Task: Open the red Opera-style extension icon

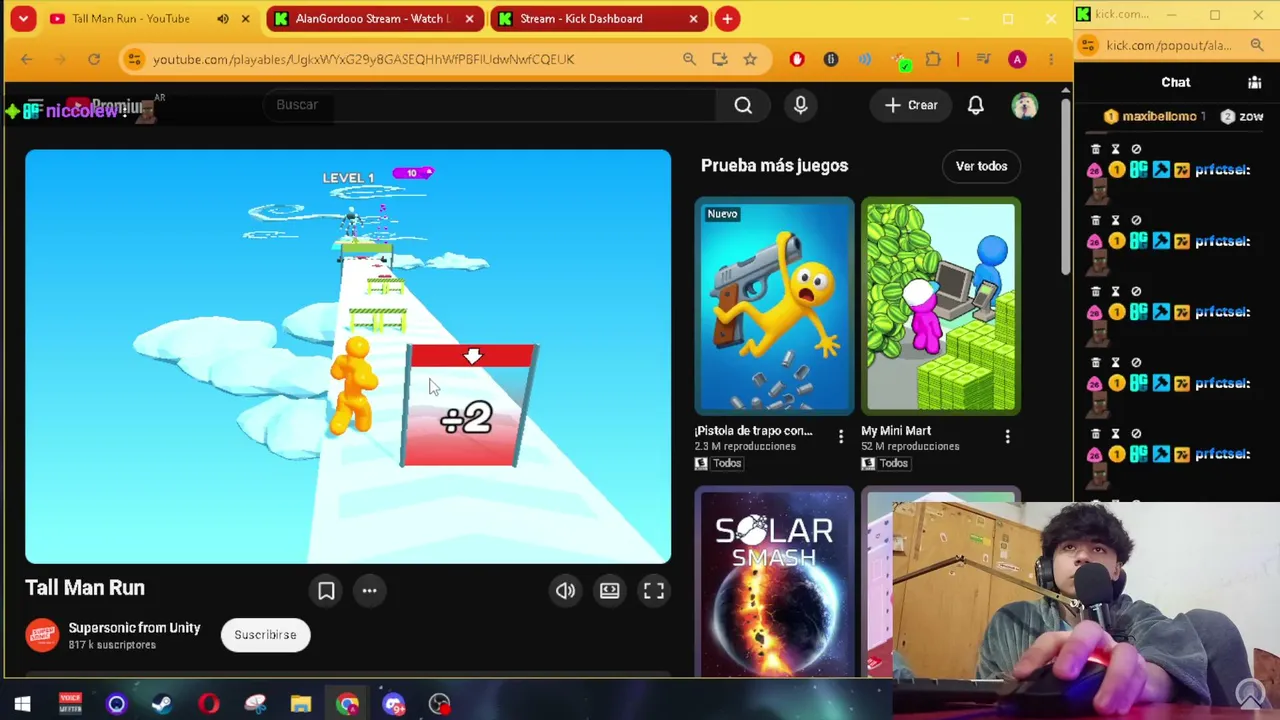Action: [797, 59]
